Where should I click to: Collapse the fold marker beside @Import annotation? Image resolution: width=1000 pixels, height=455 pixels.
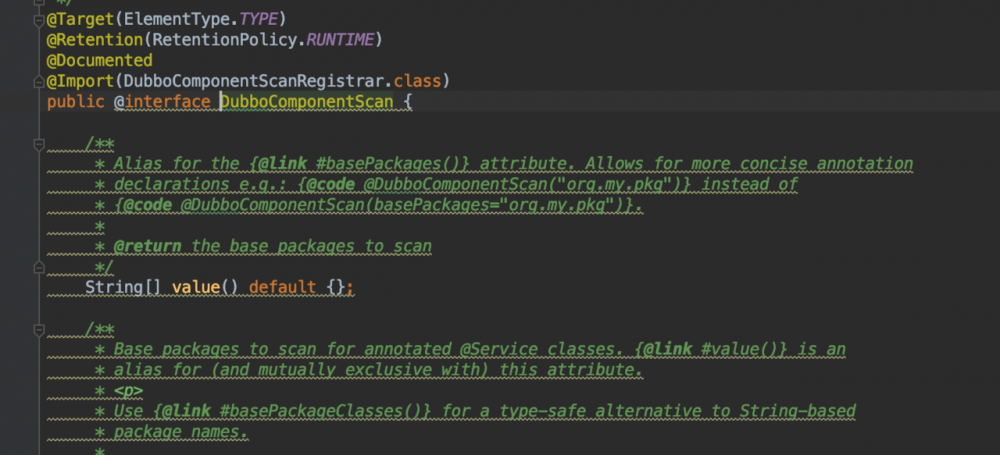click(39, 82)
